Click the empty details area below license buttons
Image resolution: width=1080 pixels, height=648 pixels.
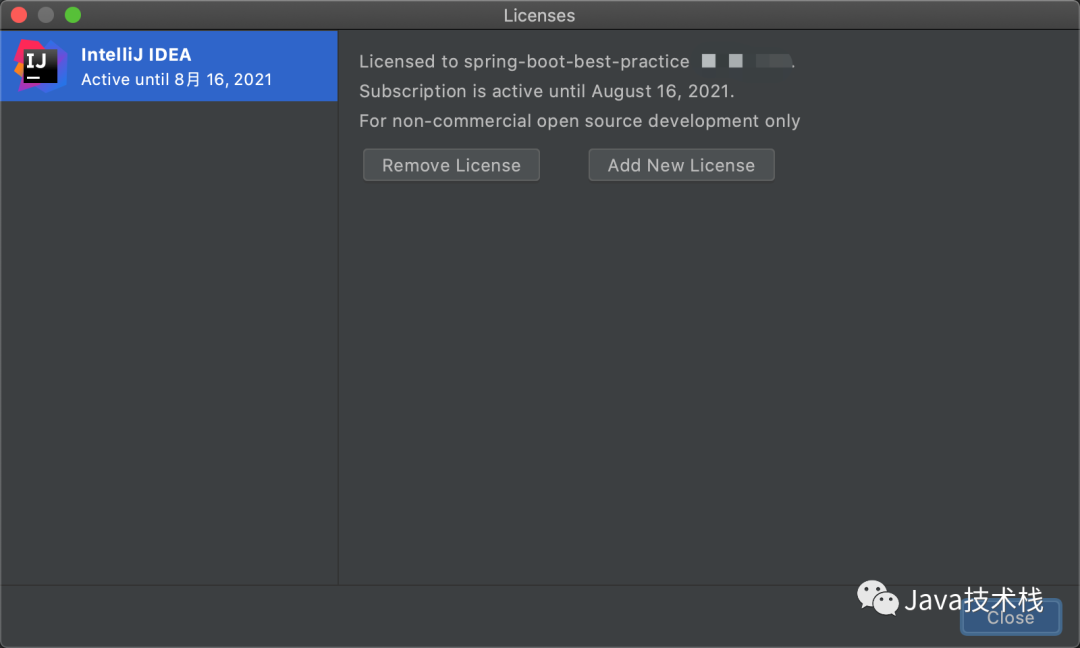coord(708,380)
